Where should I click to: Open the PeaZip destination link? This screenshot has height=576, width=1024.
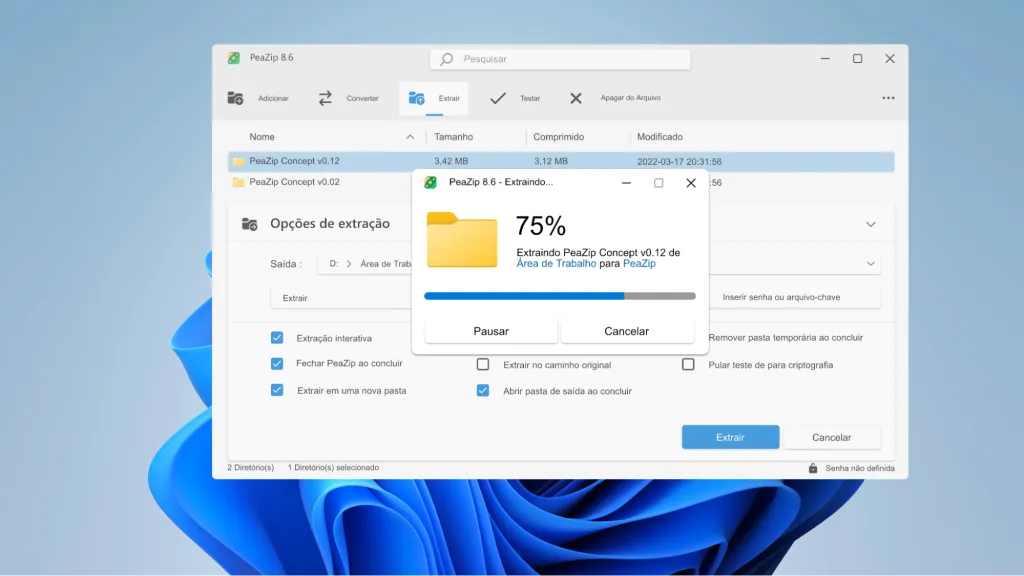pyautogui.click(x=639, y=263)
